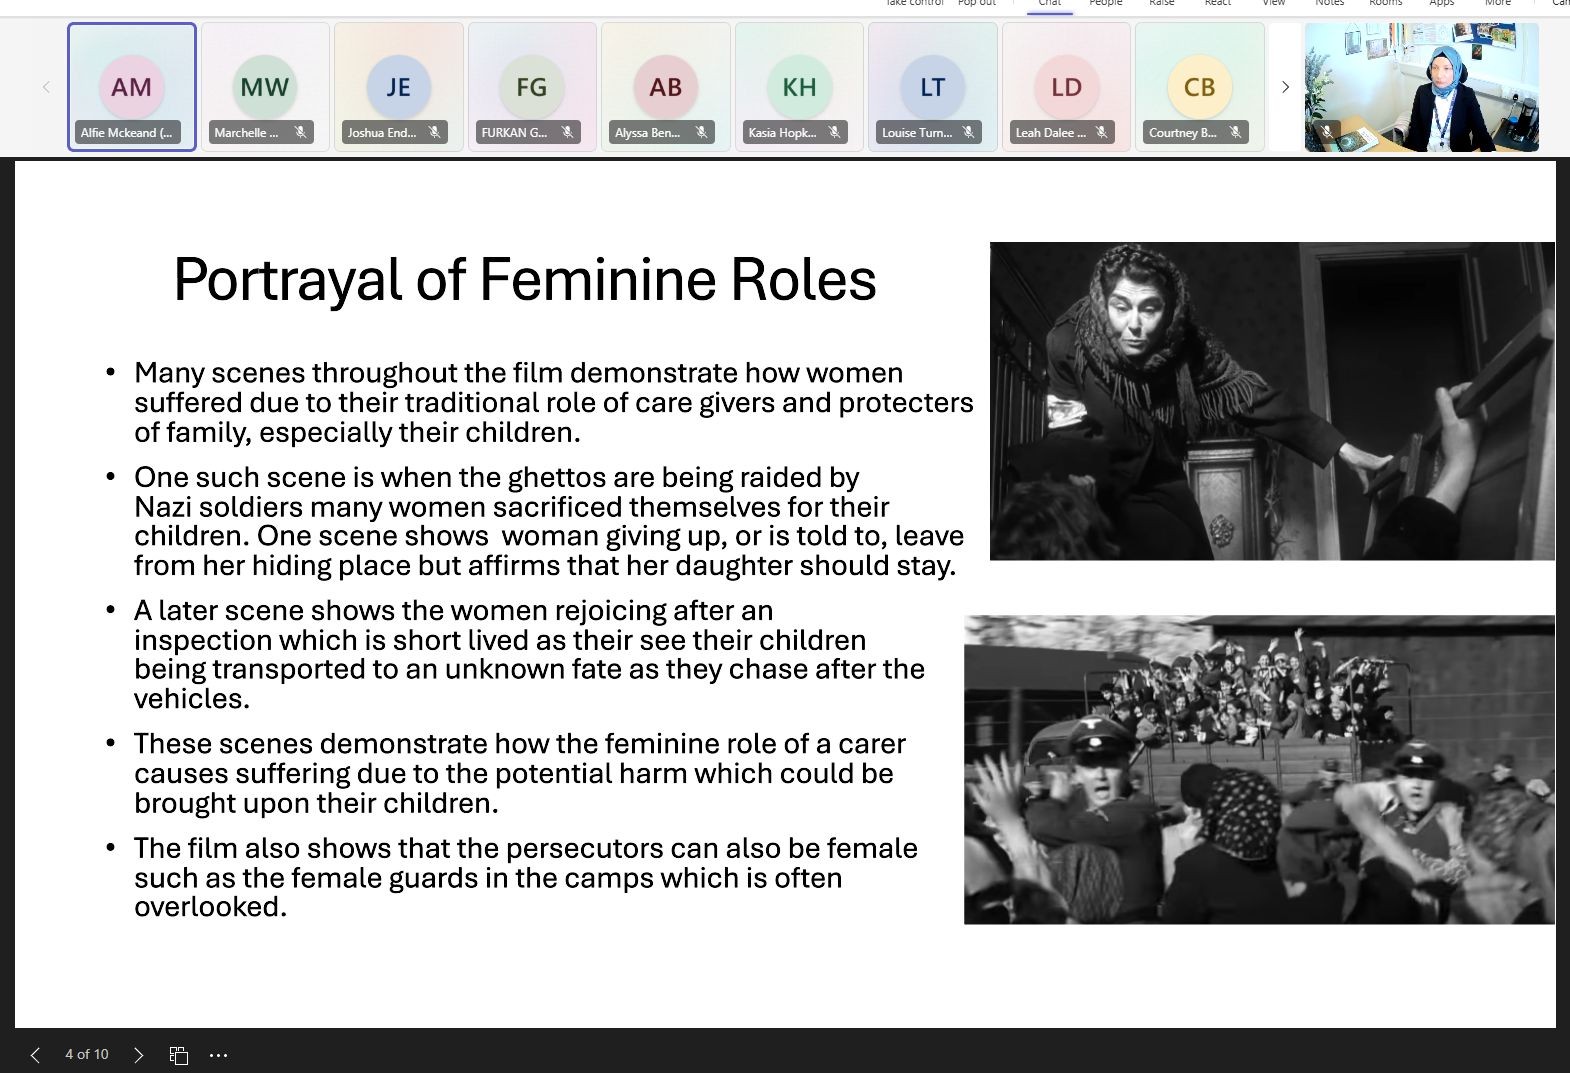Click the "Portrayal of Feminine Roles" slide title

[525, 279]
